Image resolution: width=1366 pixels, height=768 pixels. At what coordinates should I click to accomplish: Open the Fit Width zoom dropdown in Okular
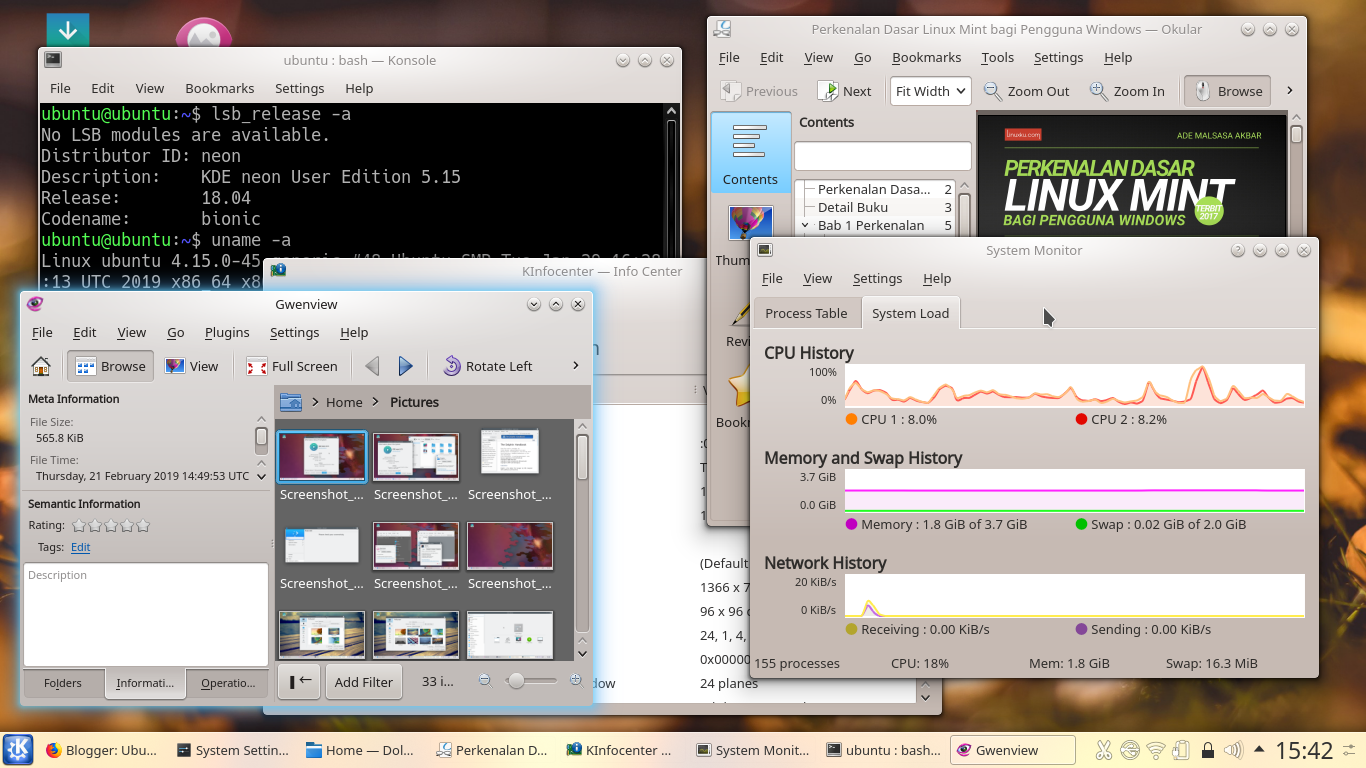coord(929,91)
